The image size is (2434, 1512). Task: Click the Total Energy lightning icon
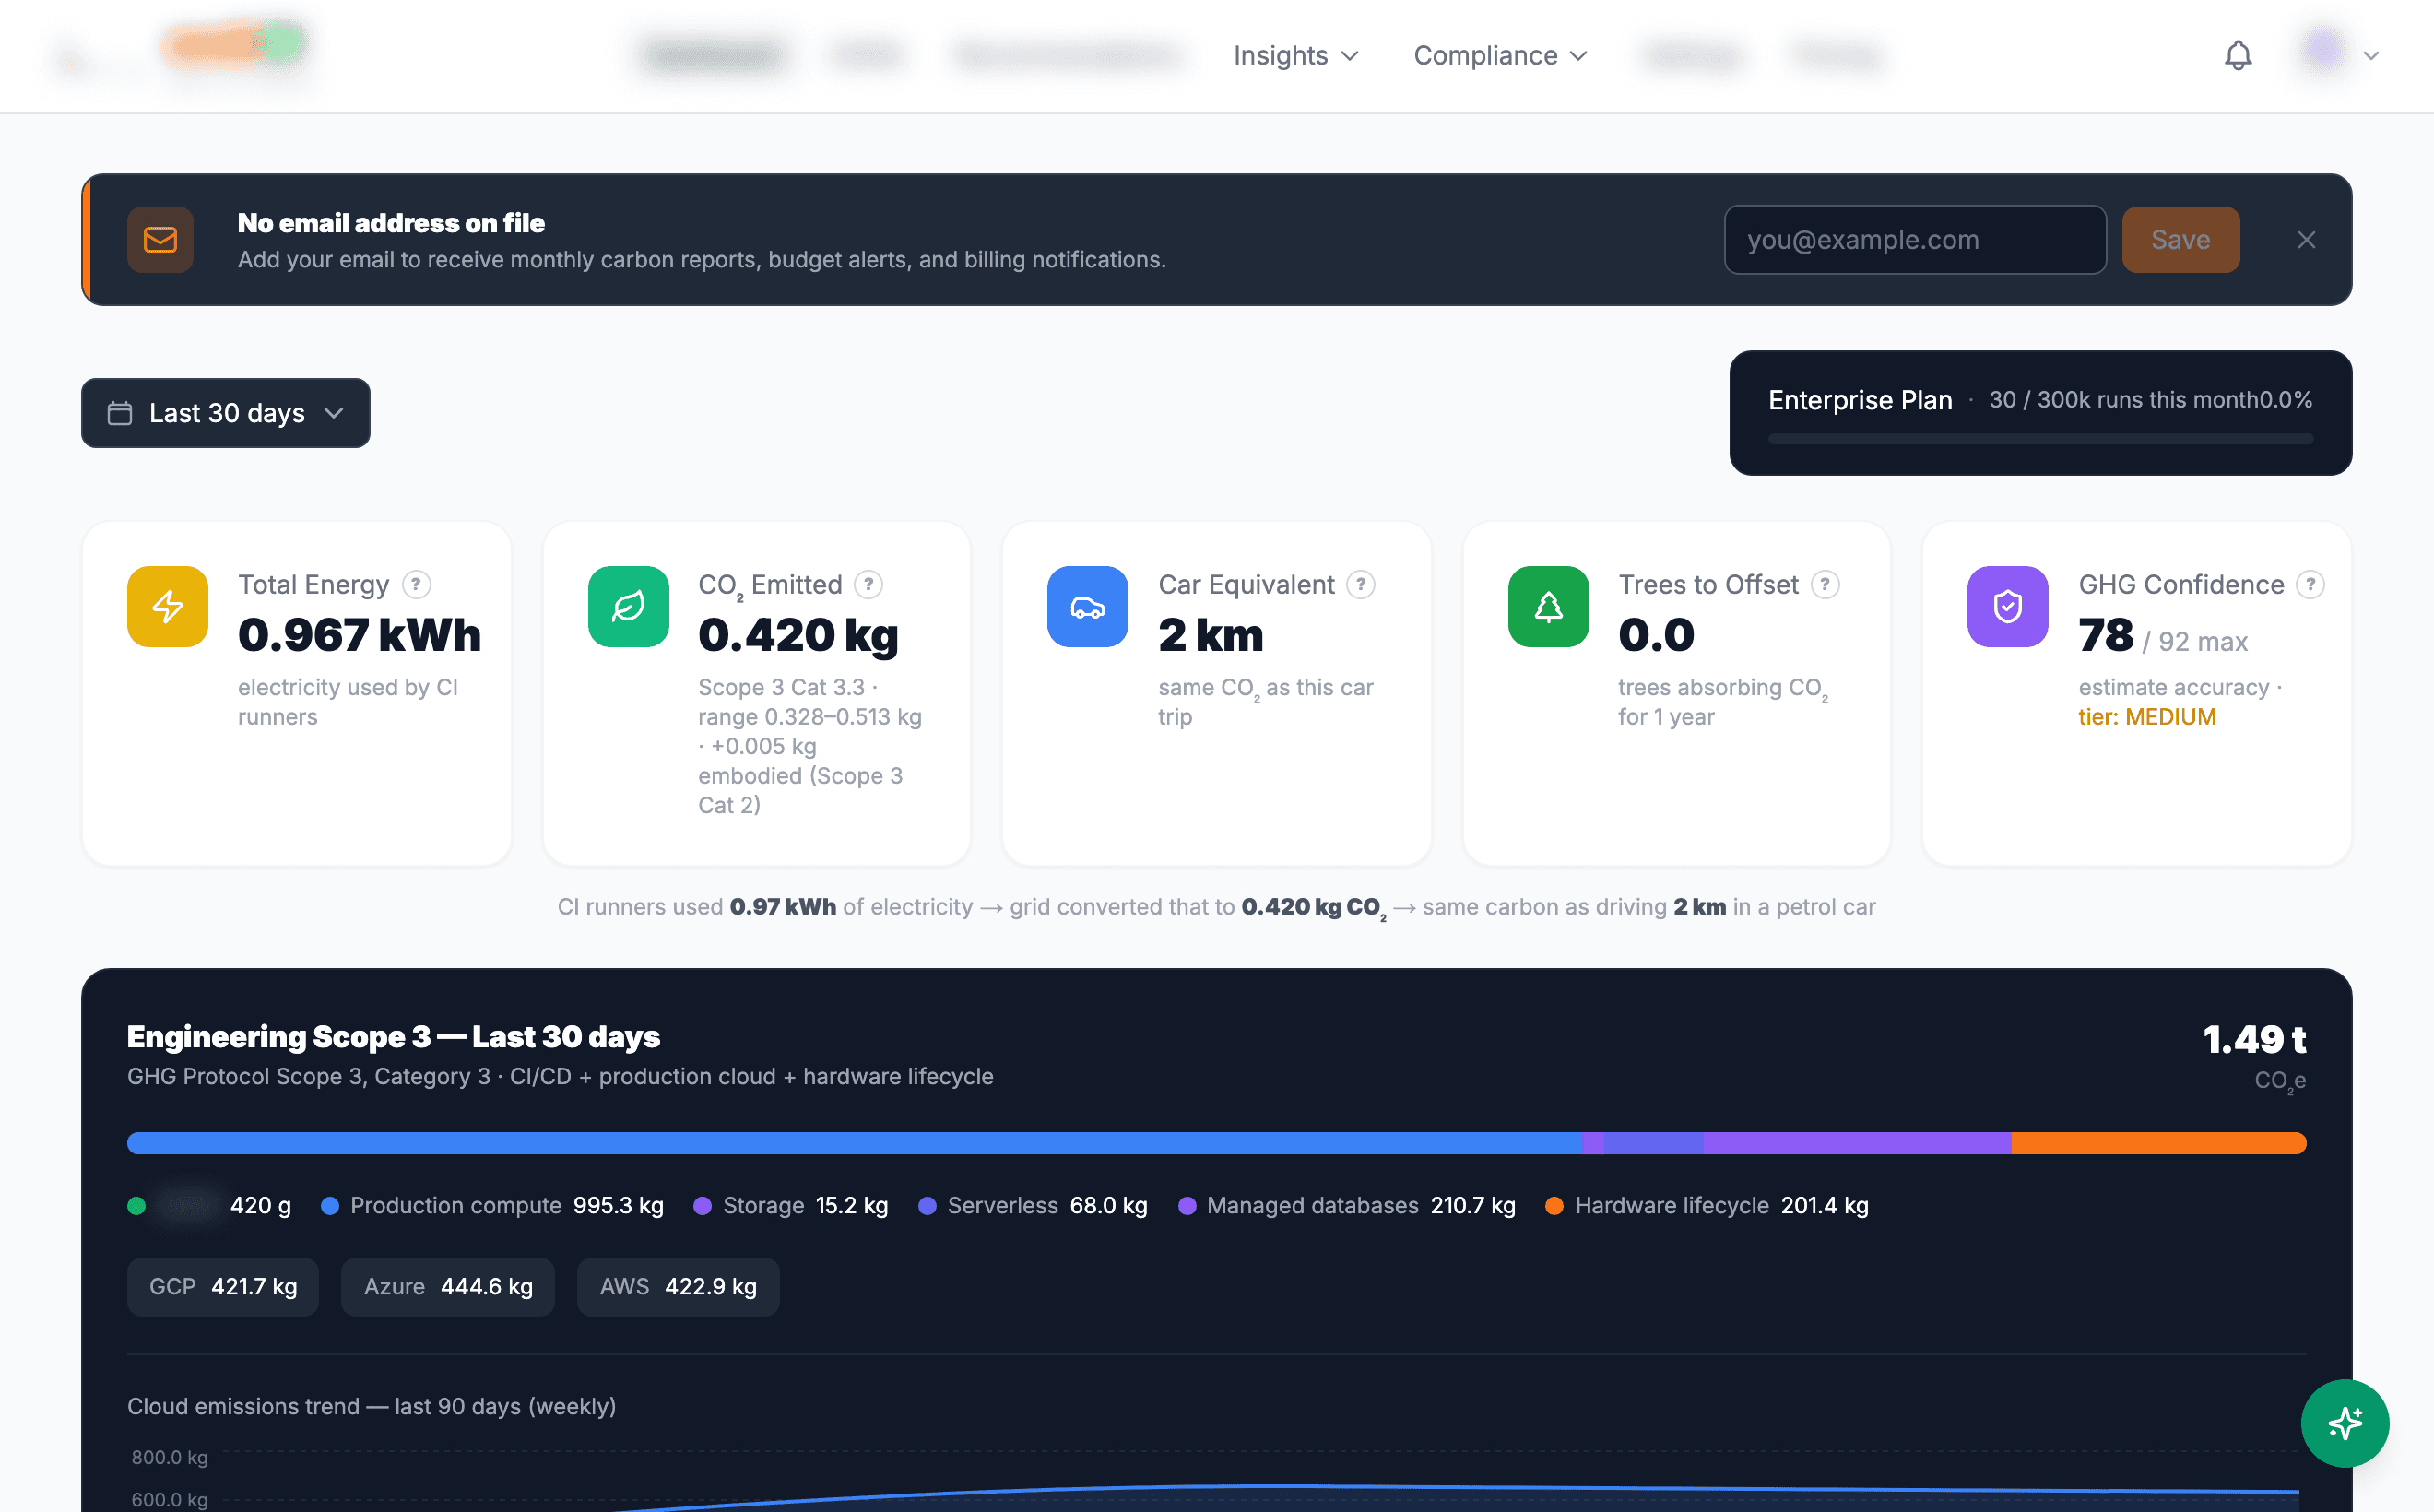167,606
